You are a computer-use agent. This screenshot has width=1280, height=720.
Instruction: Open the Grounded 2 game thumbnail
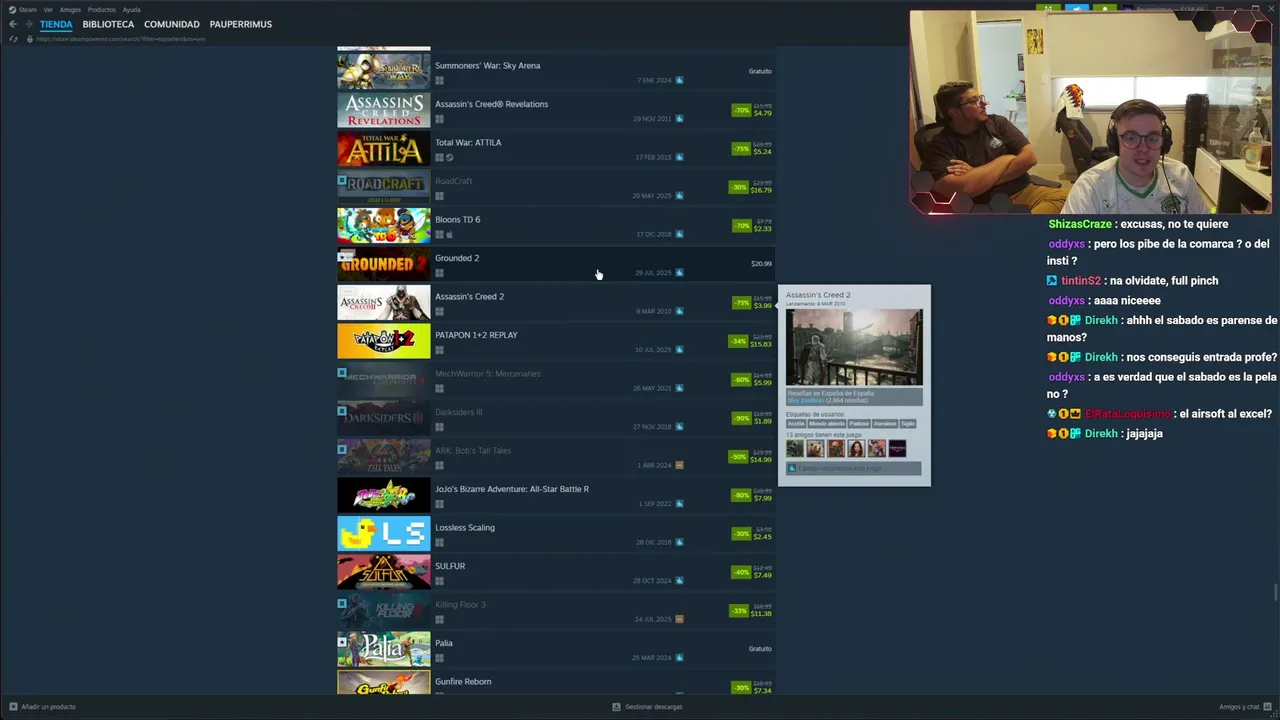(384, 265)
